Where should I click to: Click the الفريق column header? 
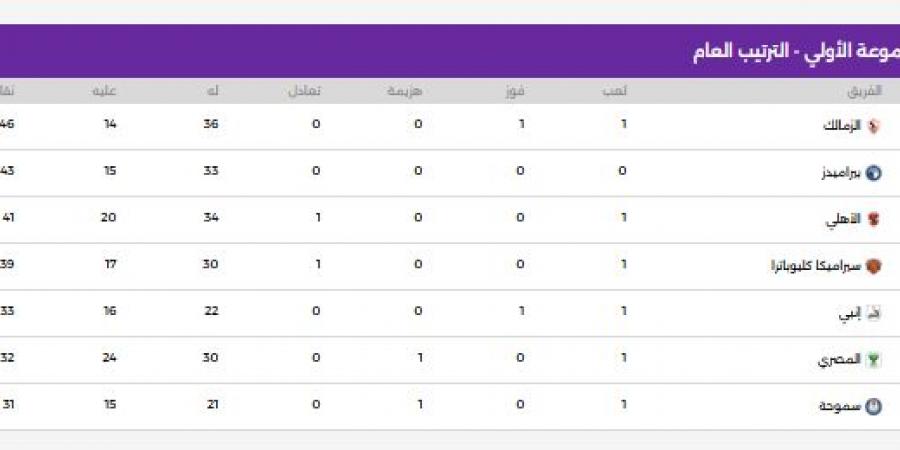pyautogui.click(x=865, y=91)
